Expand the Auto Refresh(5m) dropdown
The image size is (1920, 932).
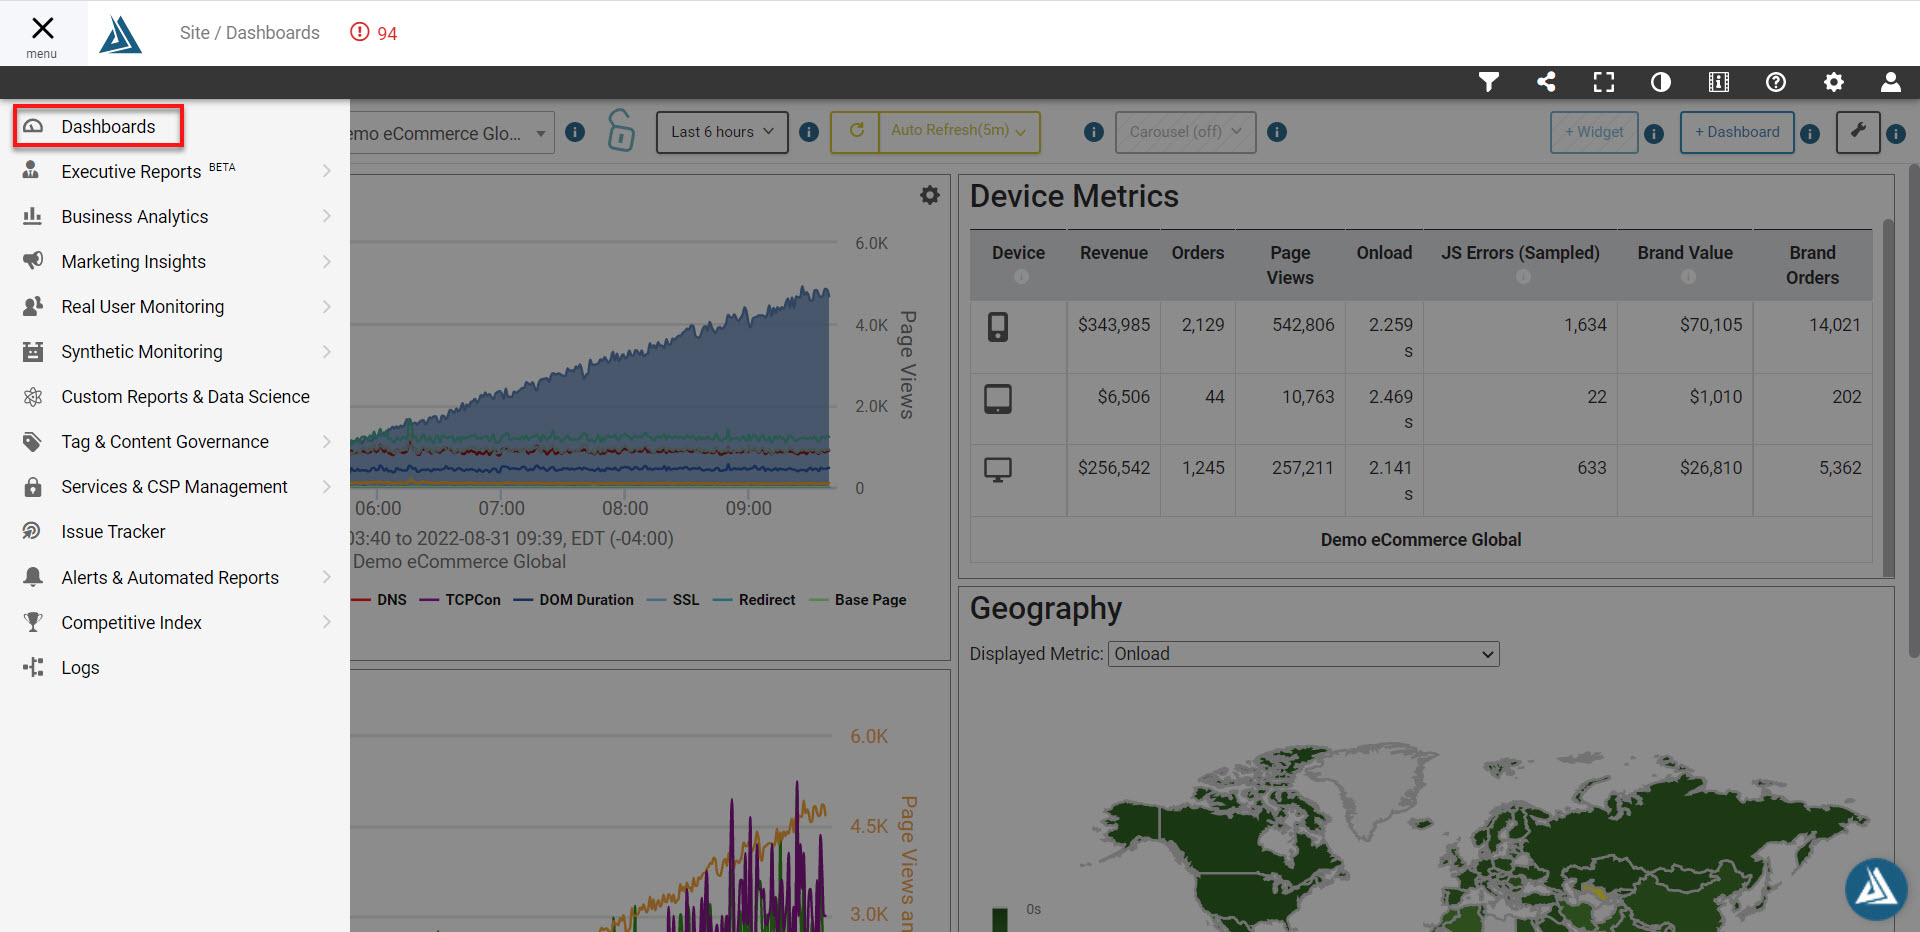pyautogui.click(x=958, y=132)
